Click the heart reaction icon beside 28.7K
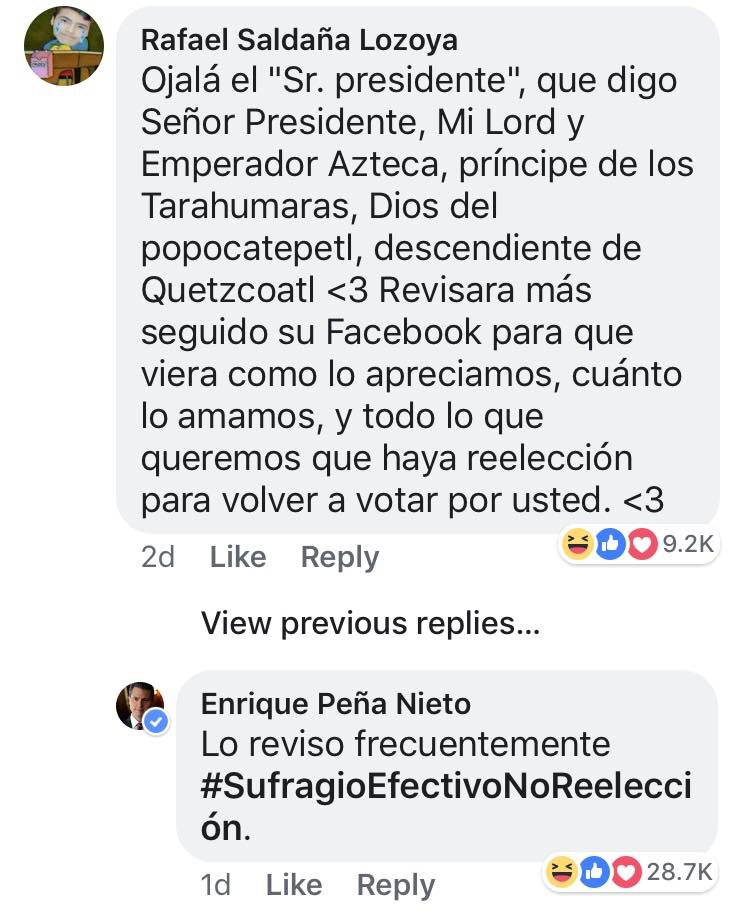The width and height of the screenshot is (749, 918). pos(625,871)
